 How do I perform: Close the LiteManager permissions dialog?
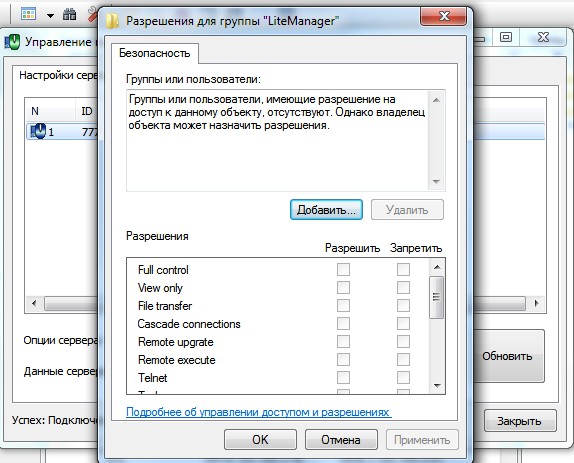click(444, 16)
